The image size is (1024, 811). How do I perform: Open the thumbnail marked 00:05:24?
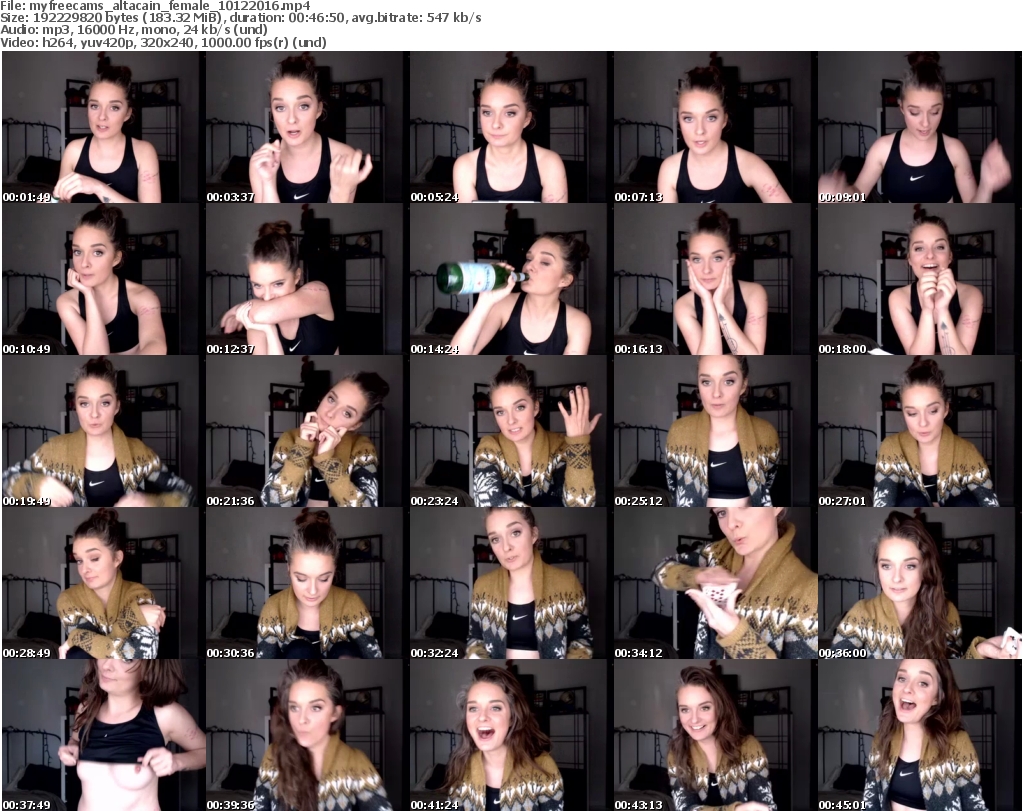tap(510, 128)
